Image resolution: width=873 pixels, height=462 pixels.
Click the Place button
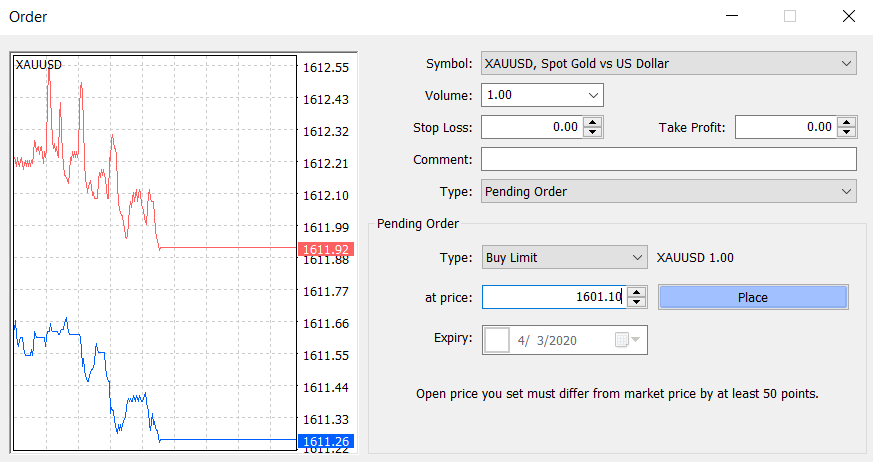(x=753, y=297)
